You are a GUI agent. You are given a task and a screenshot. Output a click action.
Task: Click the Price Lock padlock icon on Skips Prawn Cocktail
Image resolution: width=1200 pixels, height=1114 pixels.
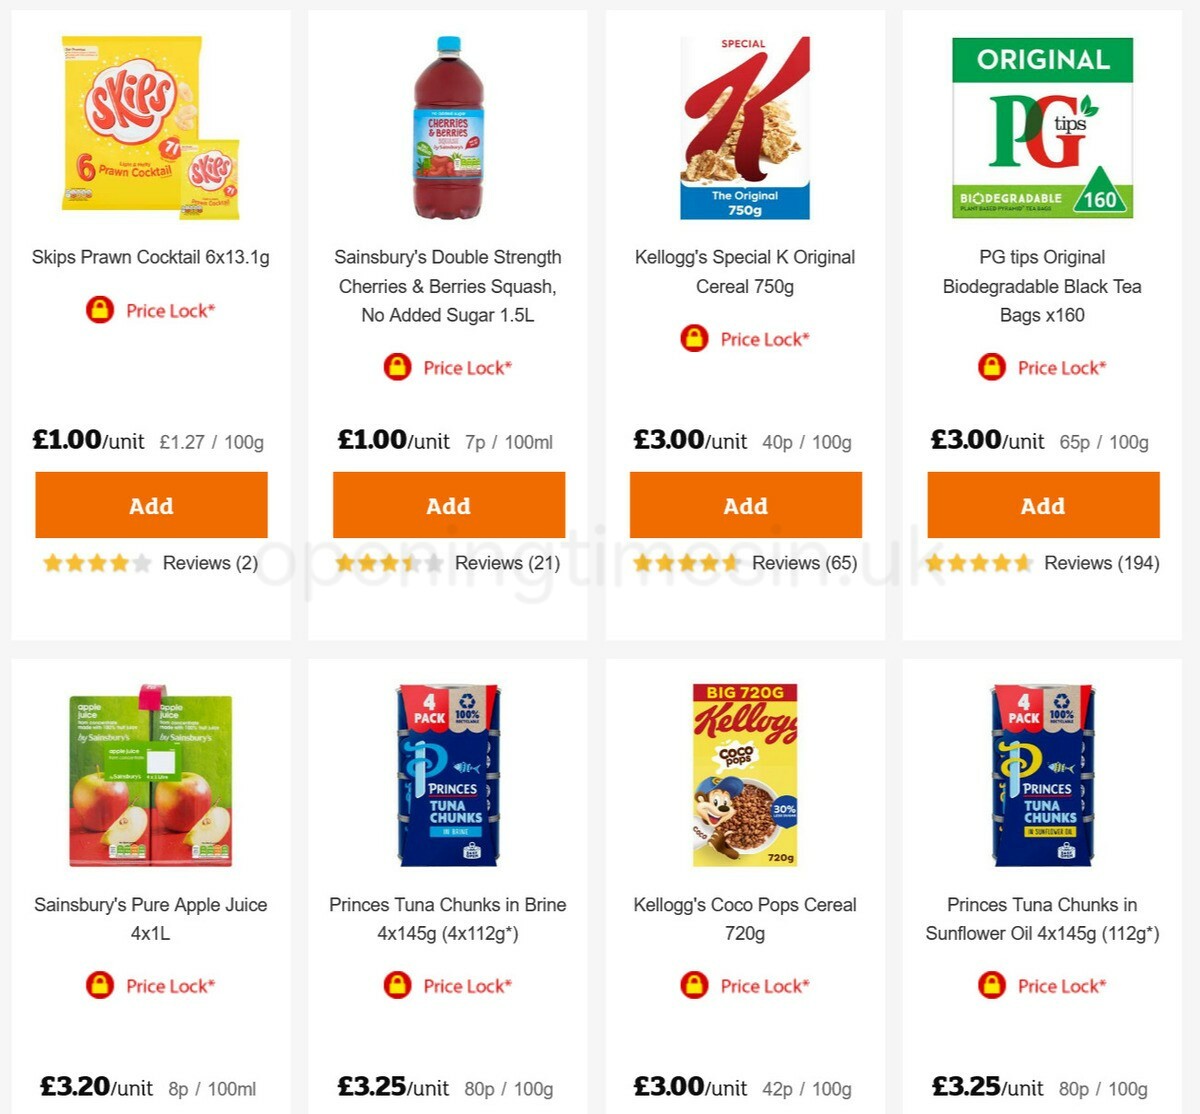99,311
